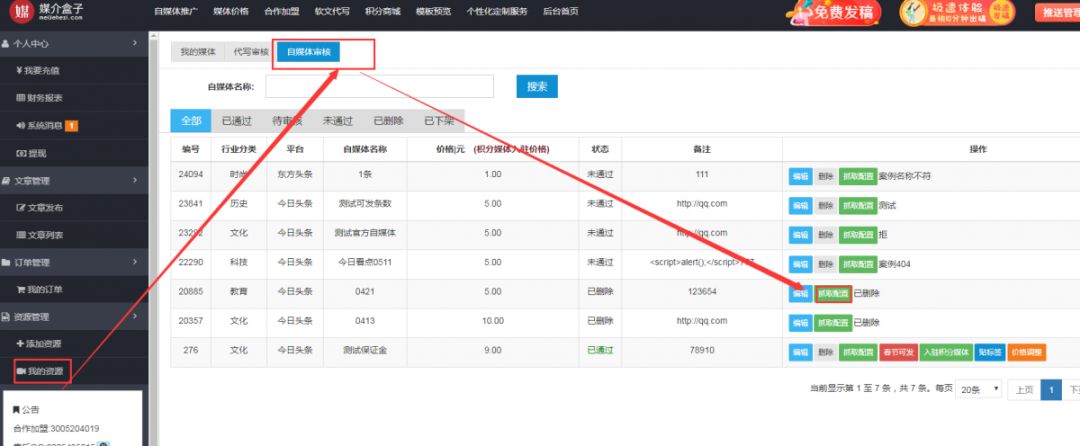Image resolution: width=1080 pixels, height=446 pixels.
Task: Click 删除 for row 24094
Action: [825, 176]
